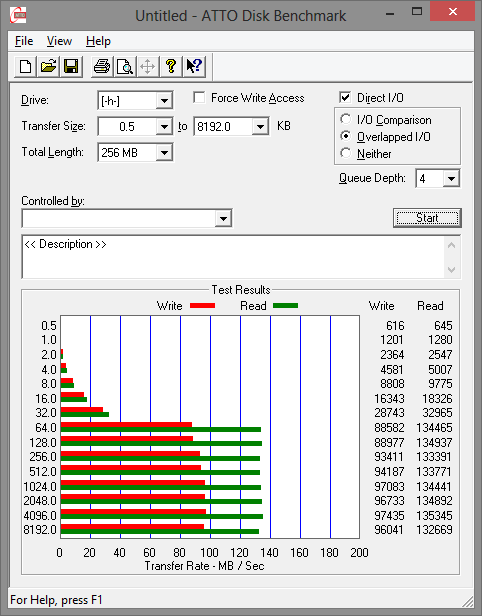This screenshot has height=616, width=482.
Task: Click read value 132669
Action: (x=434, y=530)
